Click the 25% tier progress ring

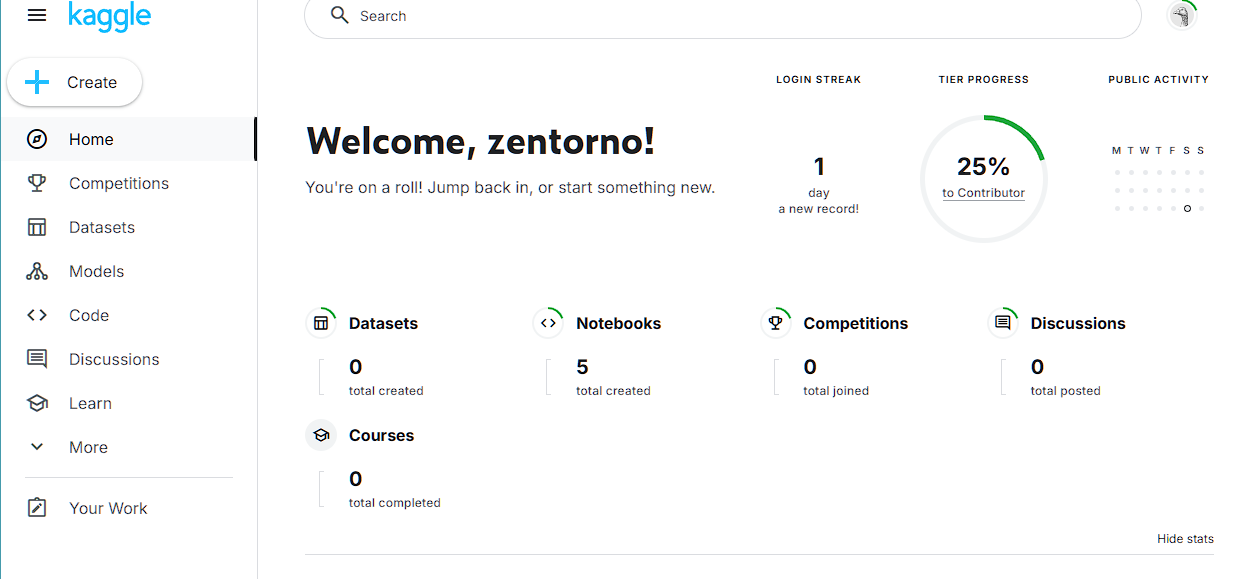pos(983,178)
